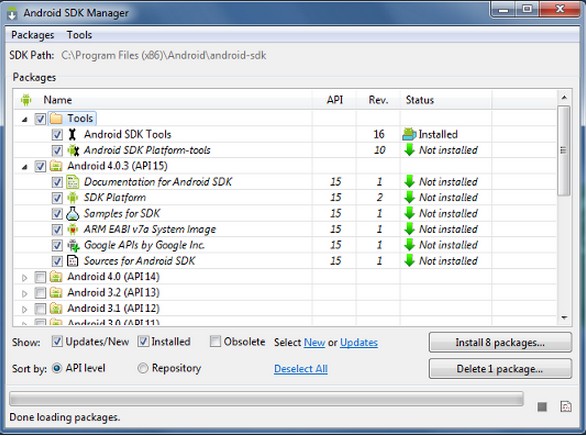Collapse the Android 4.0.3 (API 15) group

pos(25,167)
